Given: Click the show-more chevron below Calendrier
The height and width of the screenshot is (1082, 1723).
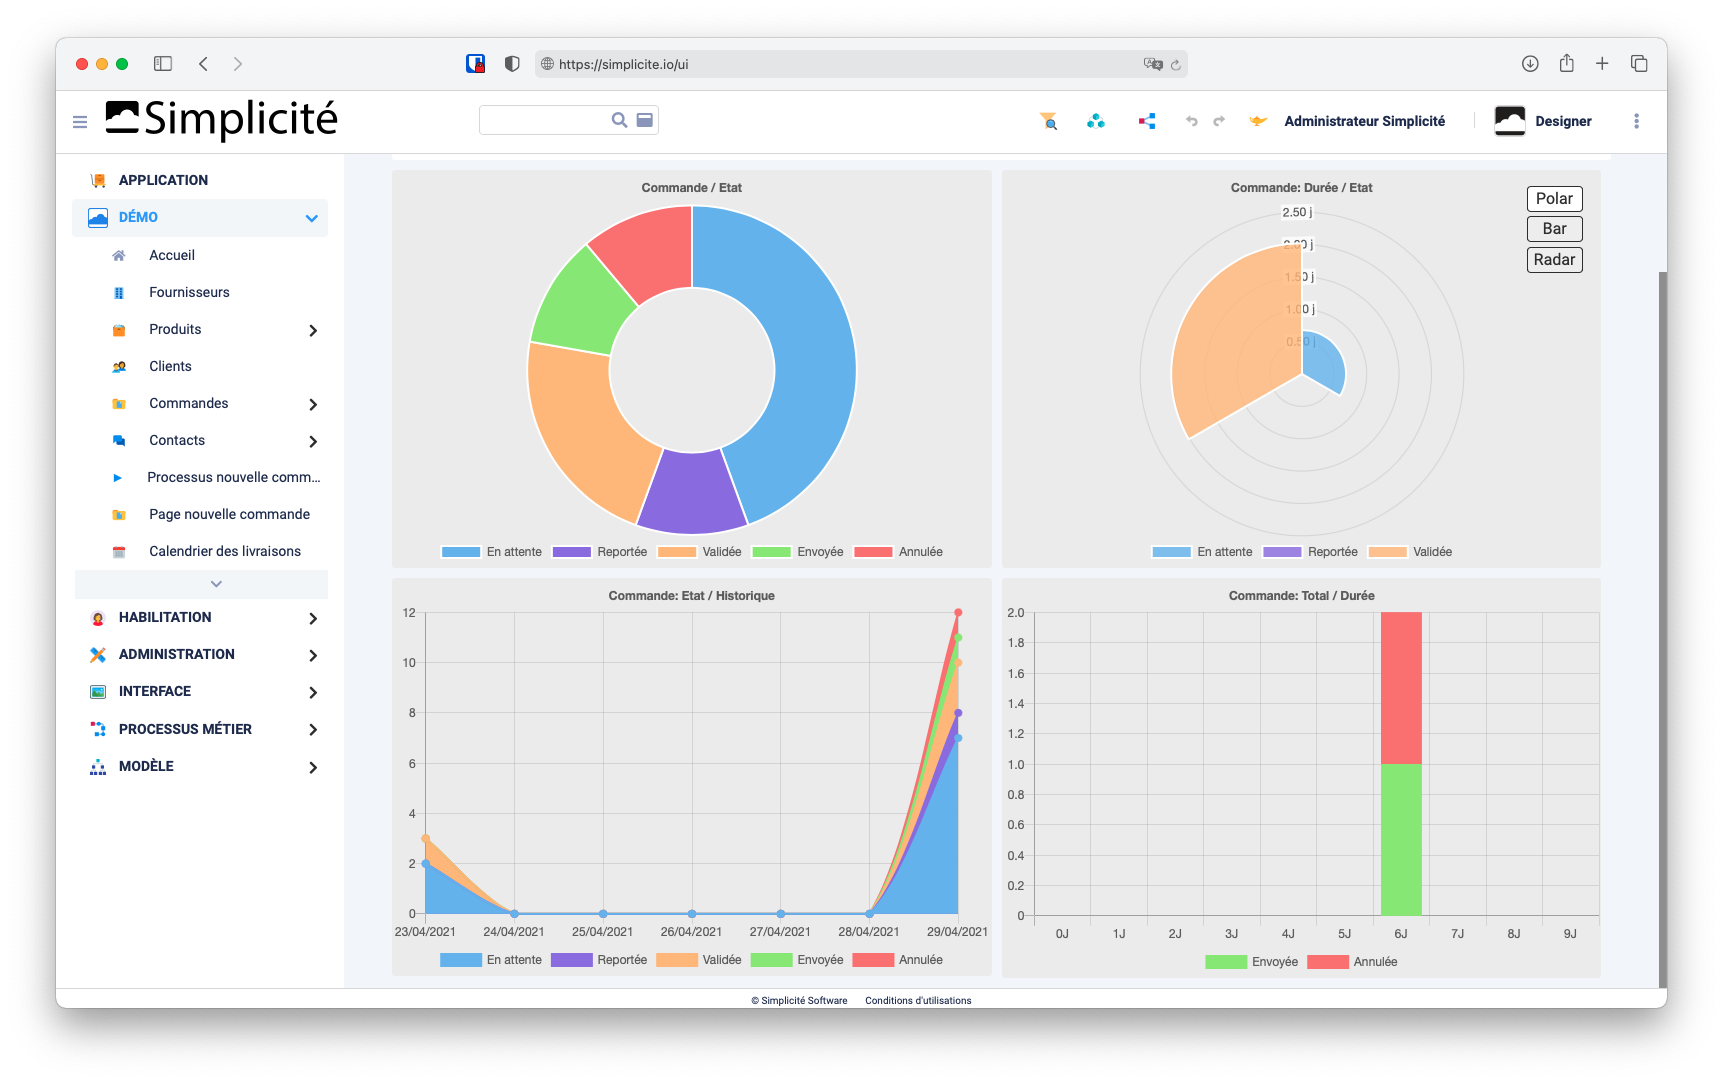Looking at the screenshot, I should 216,584.
